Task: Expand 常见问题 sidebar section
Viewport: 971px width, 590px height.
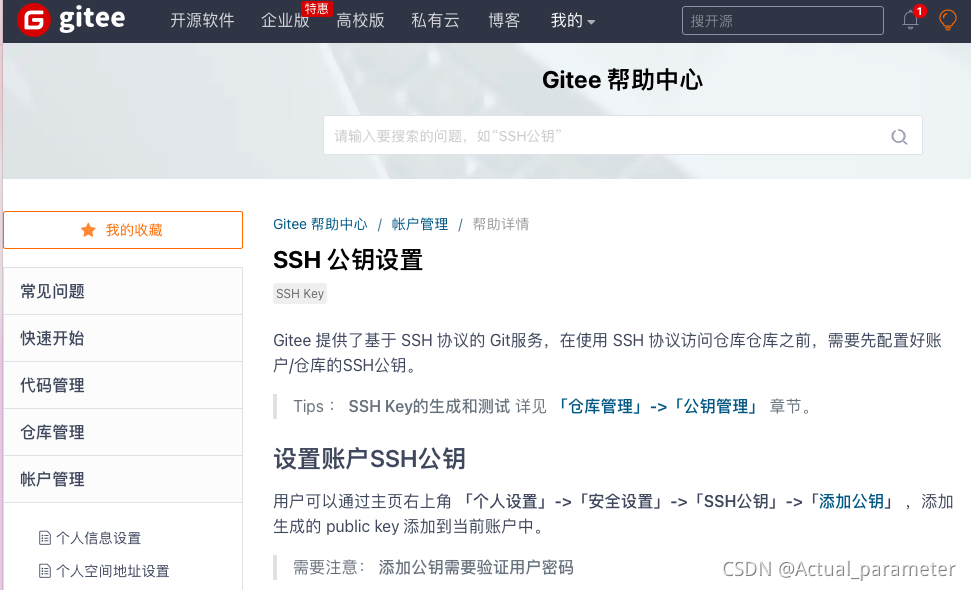Action: [123, 291]
